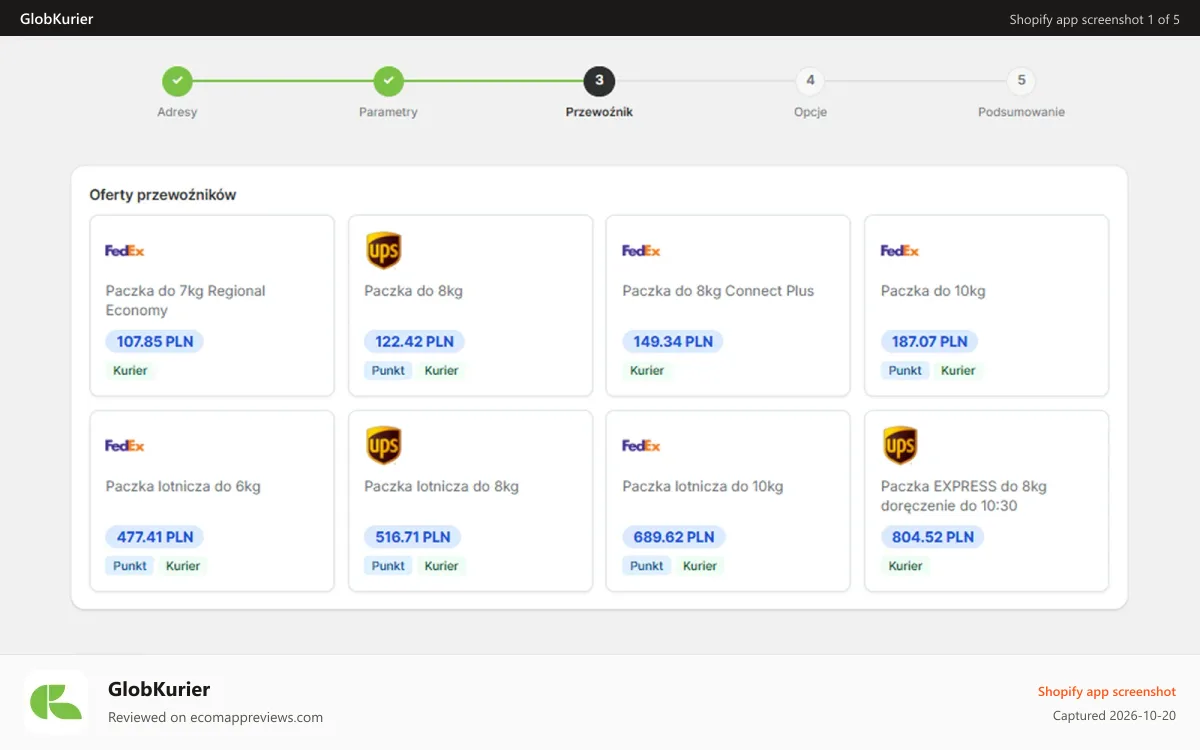The image size is (1200, 750).
Task: Go back to completed Adresy step checkmark
Action: click(x=177, y=81)
